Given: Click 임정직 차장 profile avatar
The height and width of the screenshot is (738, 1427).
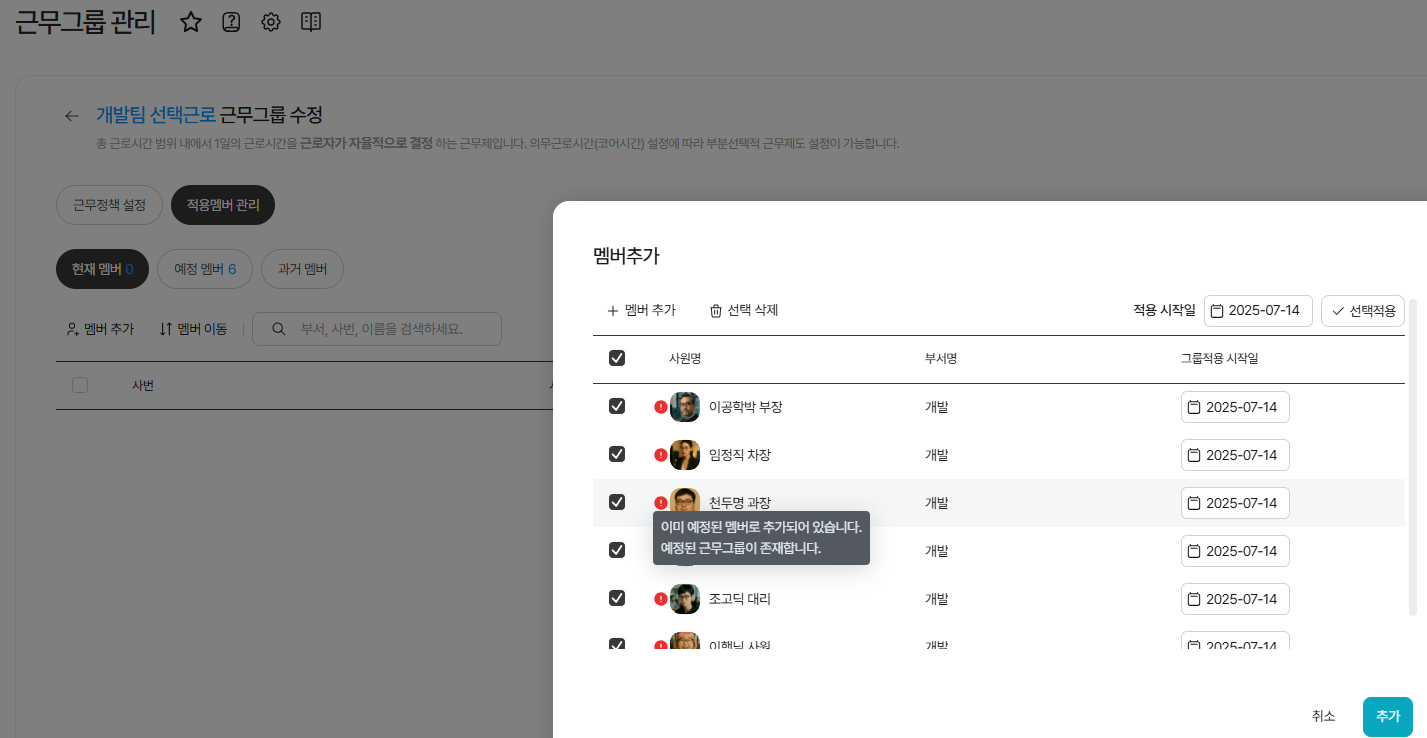Looking at the screenshot, I should tap(685, 455).
